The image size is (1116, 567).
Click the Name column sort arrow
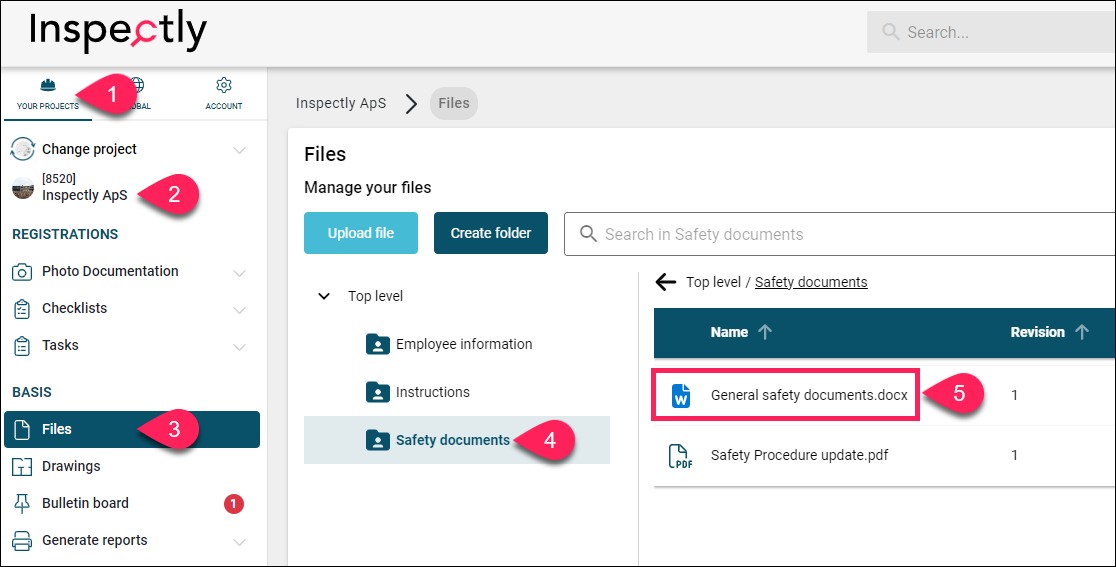pos(765,332)
